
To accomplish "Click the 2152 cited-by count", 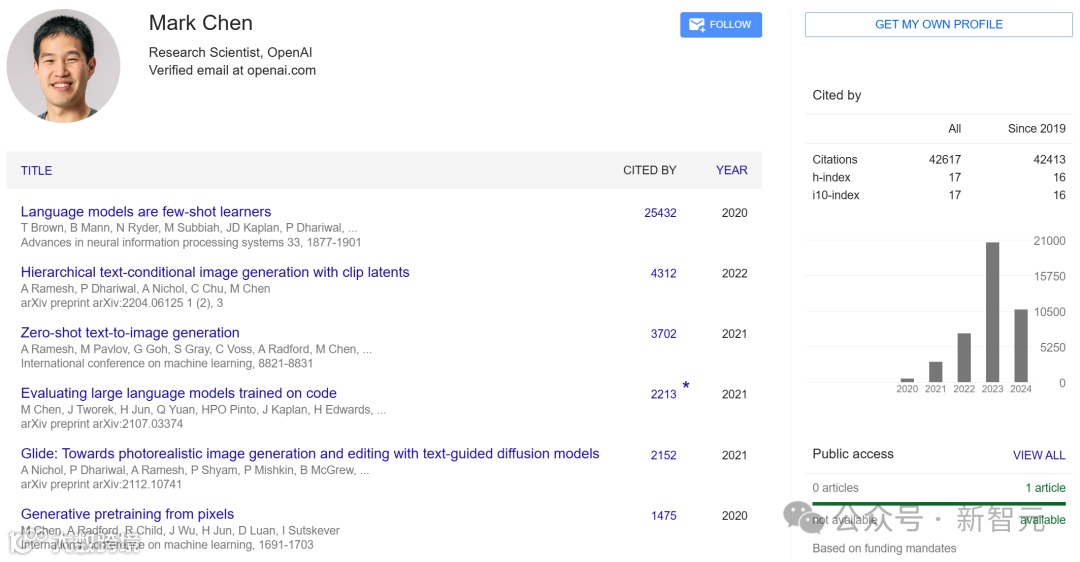I will 663,455.
